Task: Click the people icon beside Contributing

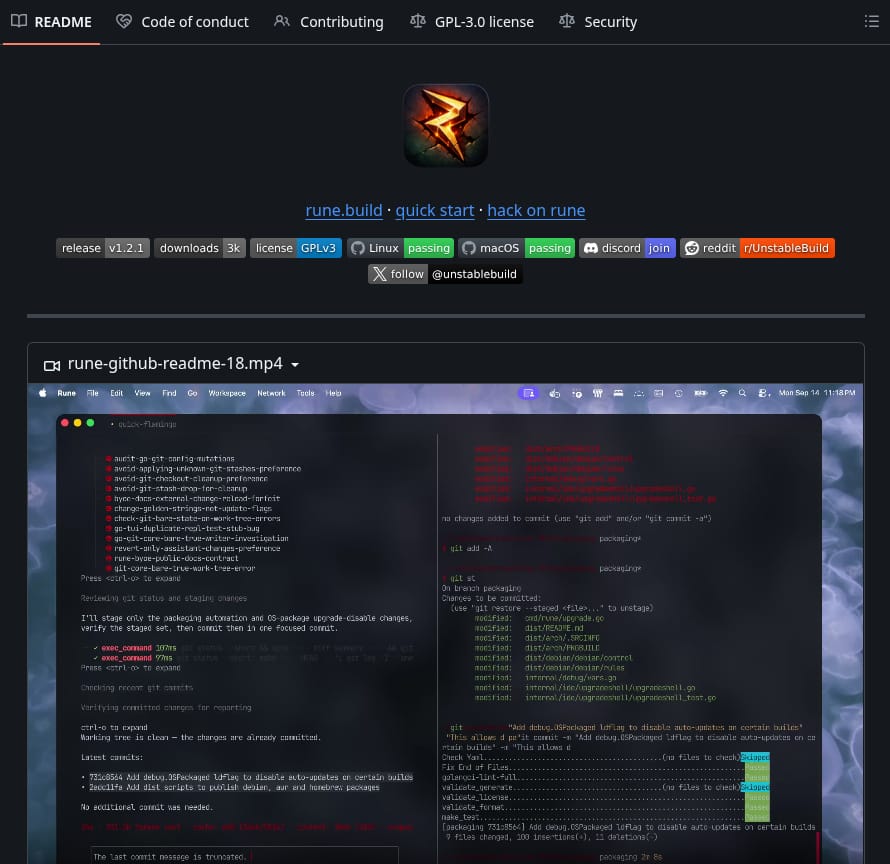Action: [282, 21]
